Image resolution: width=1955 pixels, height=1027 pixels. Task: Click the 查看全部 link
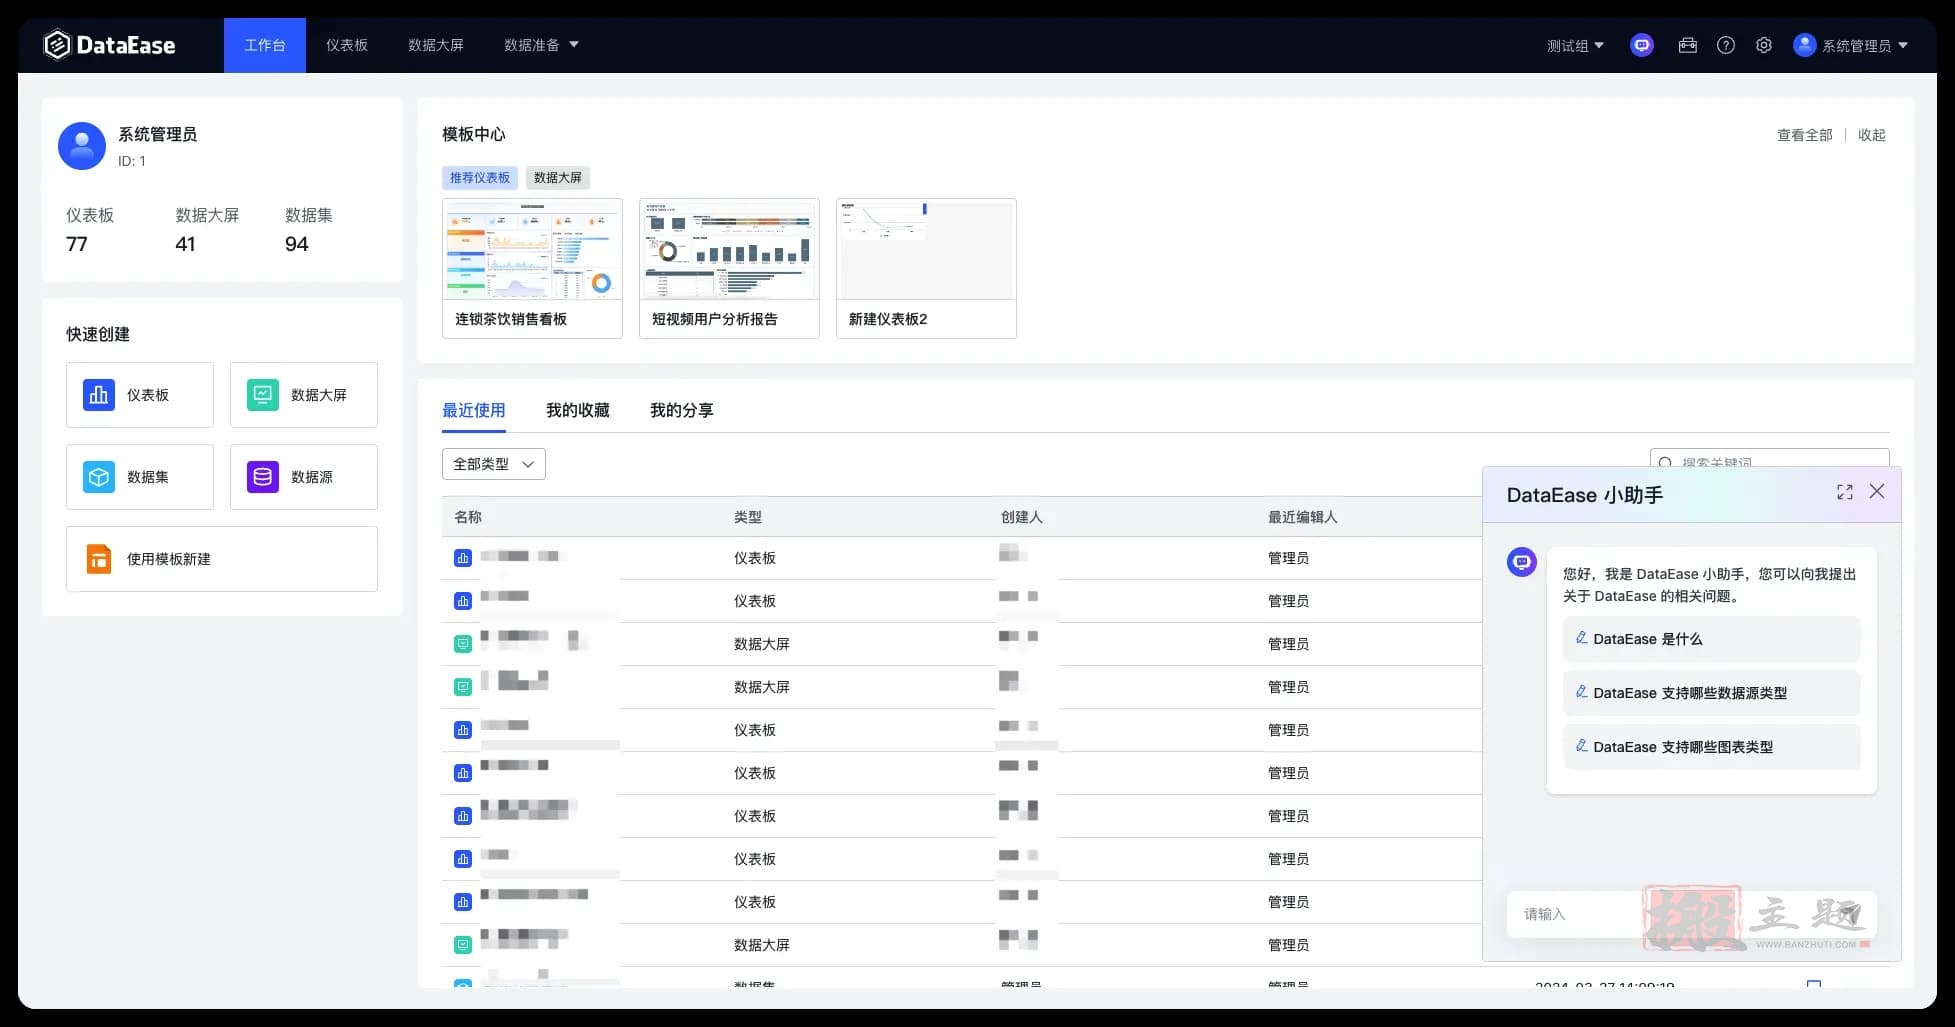click(x=1805, y=135)
